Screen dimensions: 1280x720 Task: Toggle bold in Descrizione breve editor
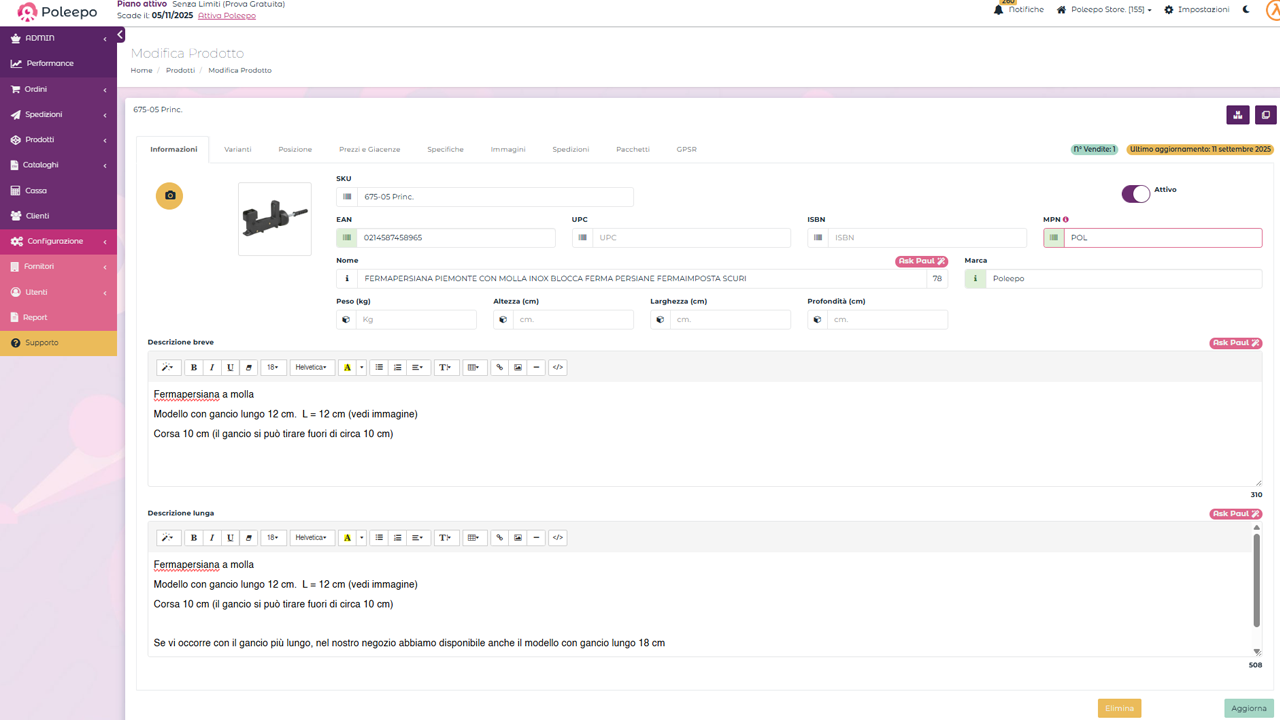194,368
